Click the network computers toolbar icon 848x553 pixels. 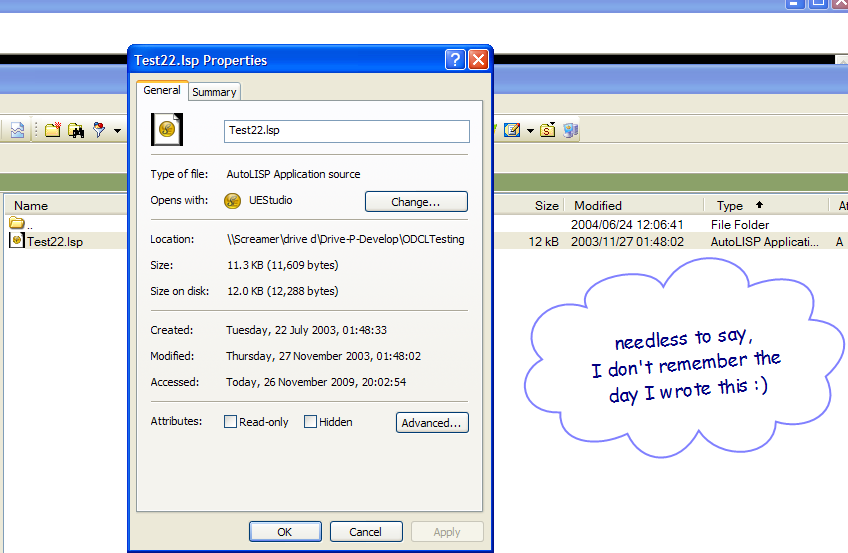tap(571, 130)
